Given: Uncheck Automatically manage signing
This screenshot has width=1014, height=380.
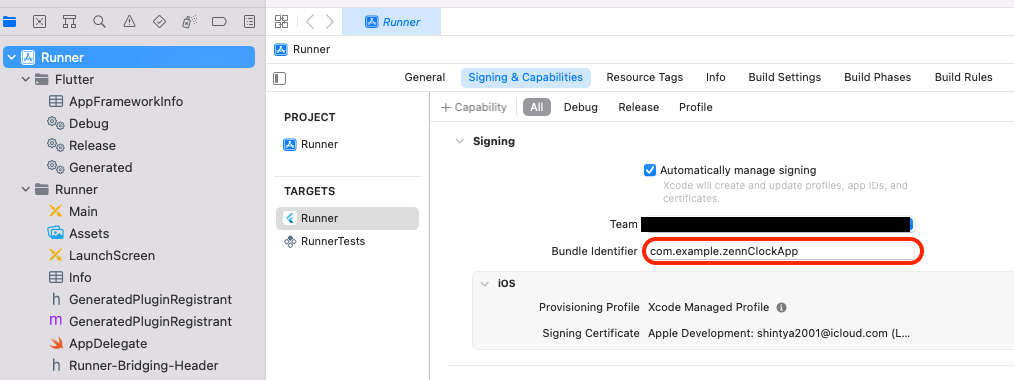Looking at the screenshot, I should 650,171.
